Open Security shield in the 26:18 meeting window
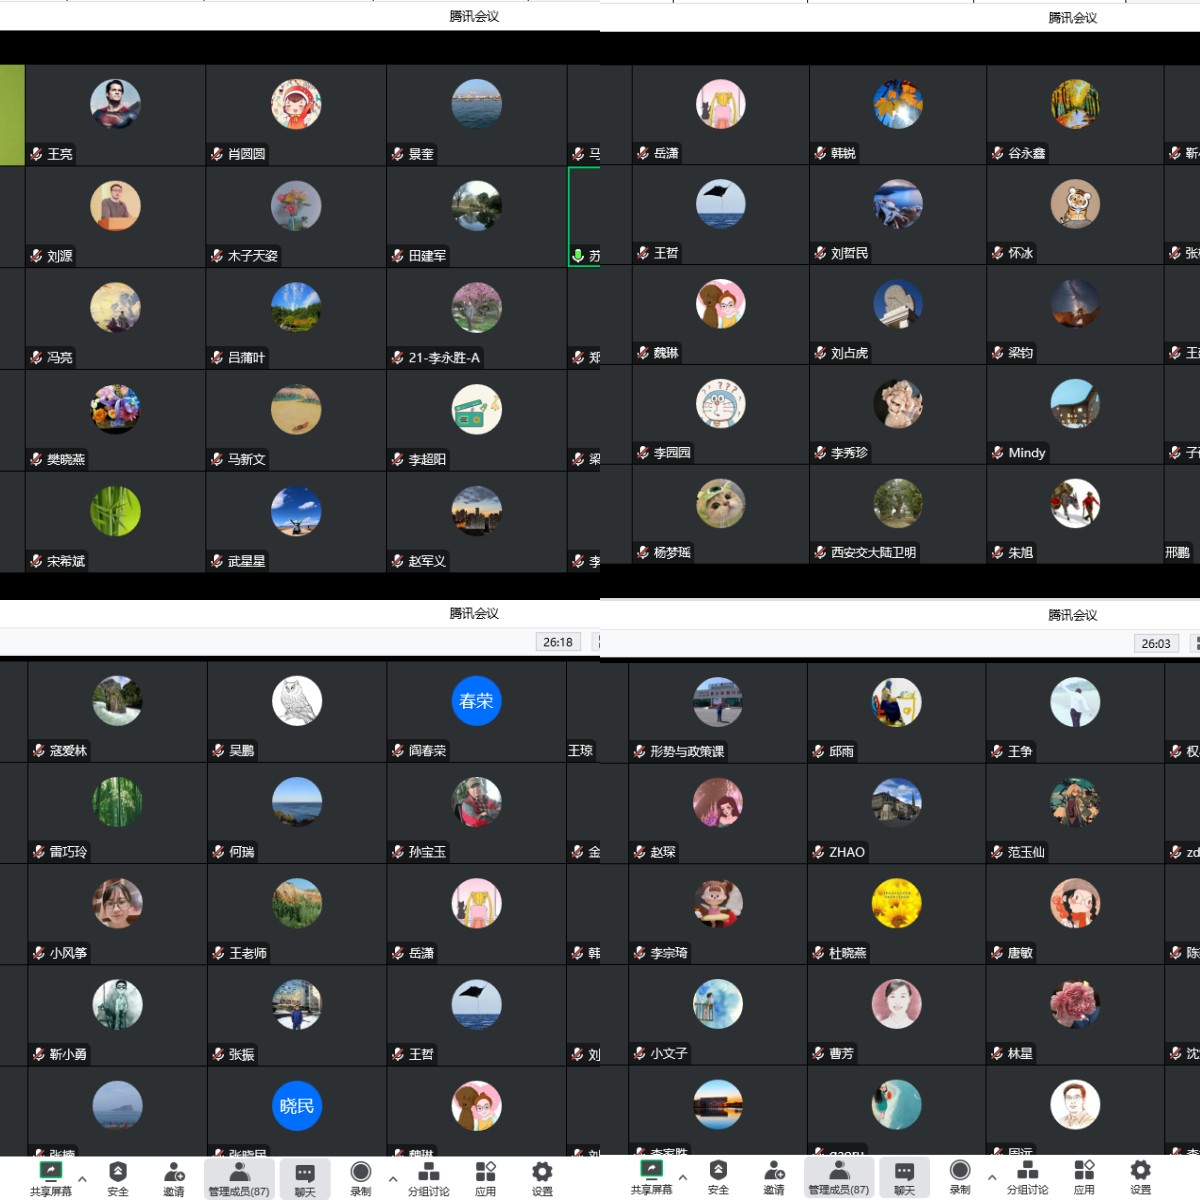 [118, 1172]
